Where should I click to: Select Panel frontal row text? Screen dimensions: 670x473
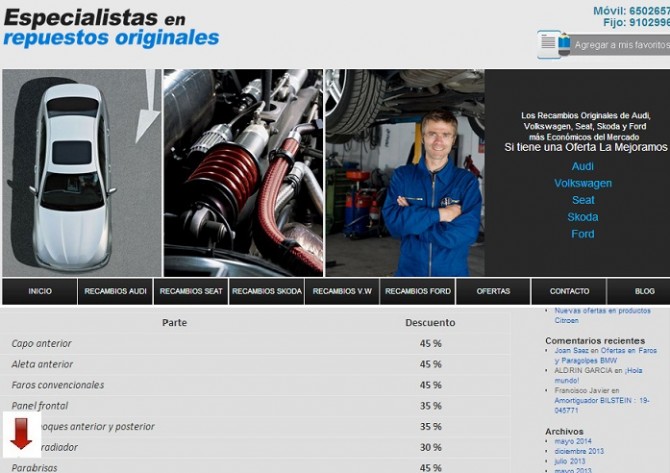click(x=40, y=406)
